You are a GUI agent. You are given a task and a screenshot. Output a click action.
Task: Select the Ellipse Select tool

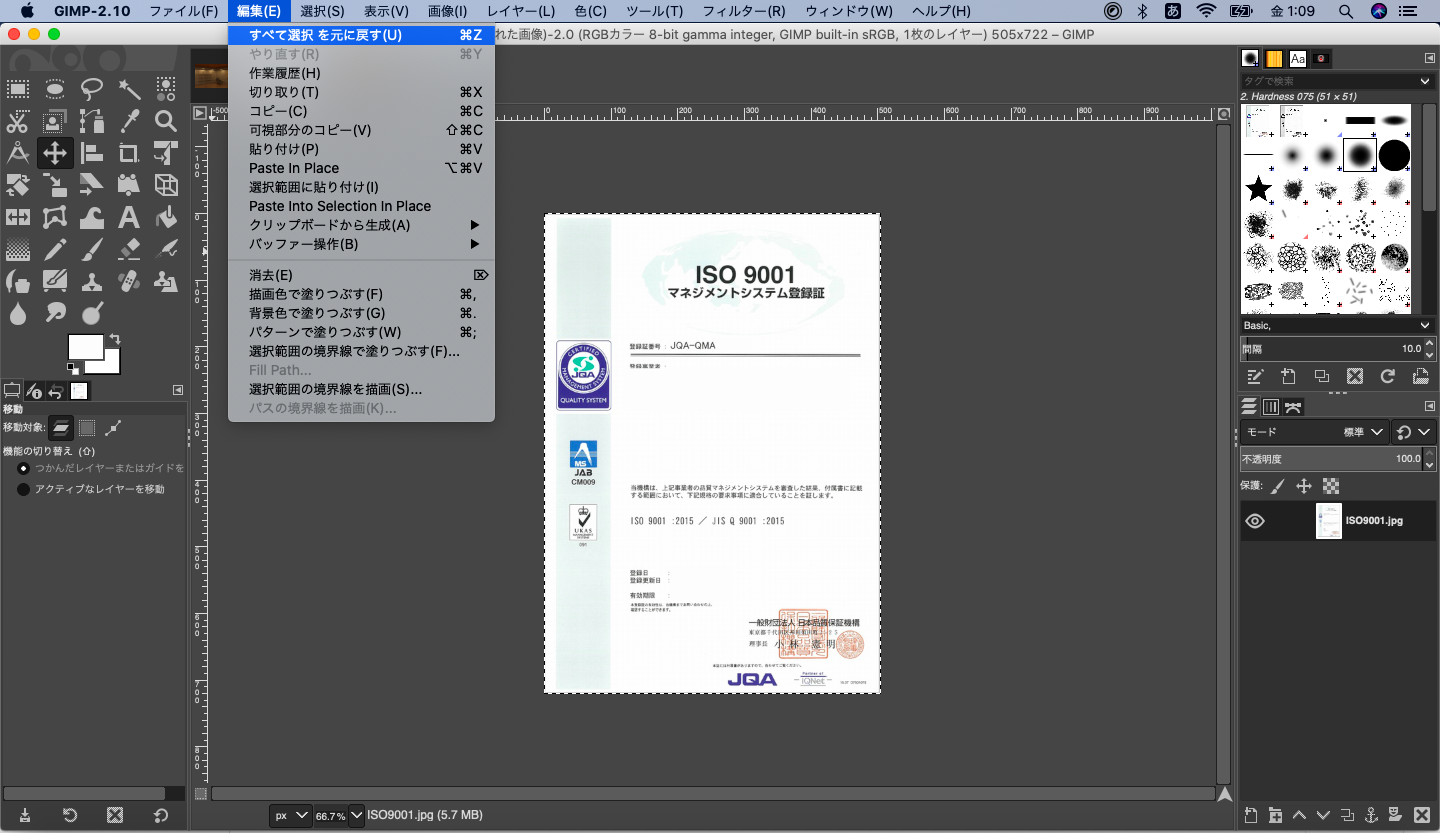point(55,90)
